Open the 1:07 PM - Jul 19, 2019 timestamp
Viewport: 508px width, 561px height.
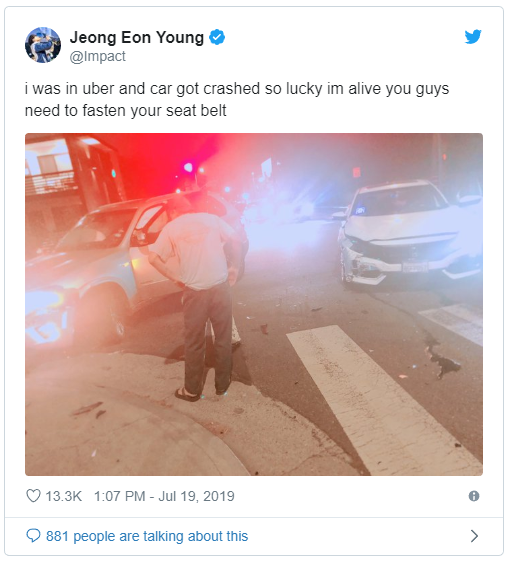coord(164,496)
